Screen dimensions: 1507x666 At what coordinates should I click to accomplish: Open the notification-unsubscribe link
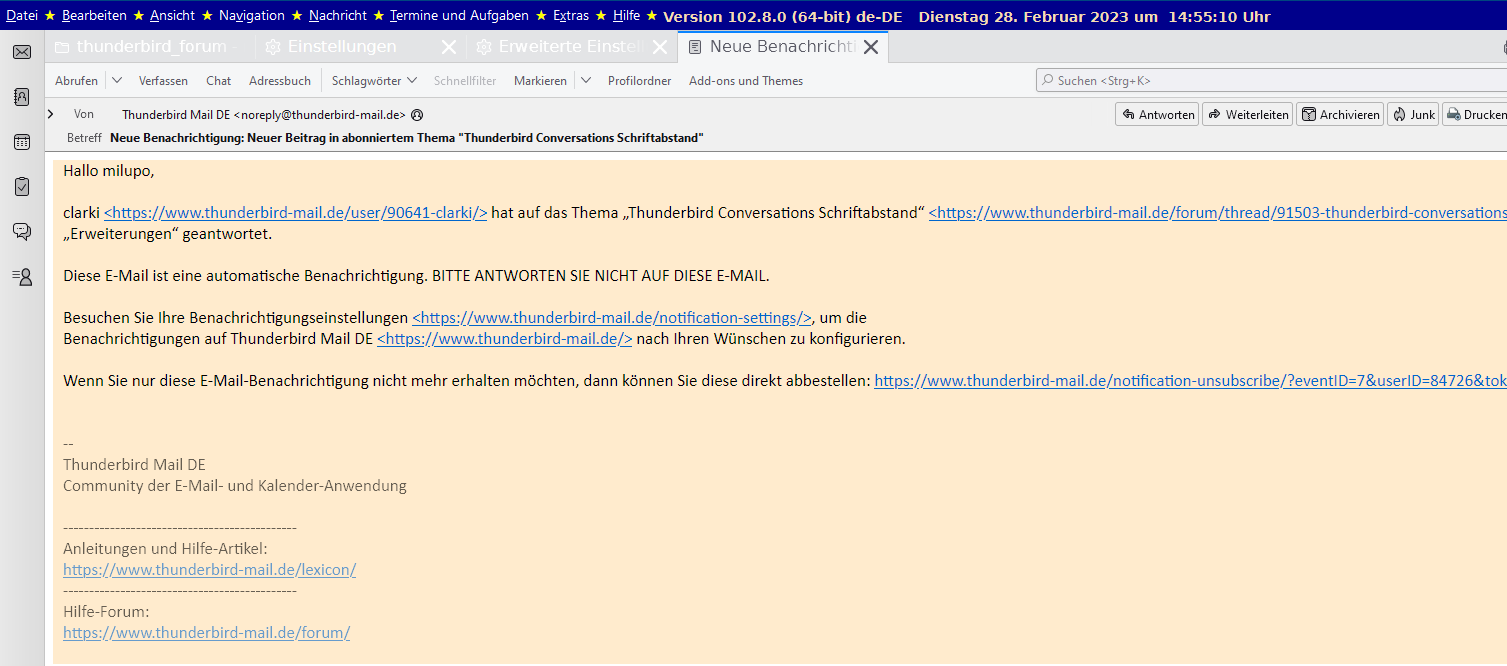1190,381
